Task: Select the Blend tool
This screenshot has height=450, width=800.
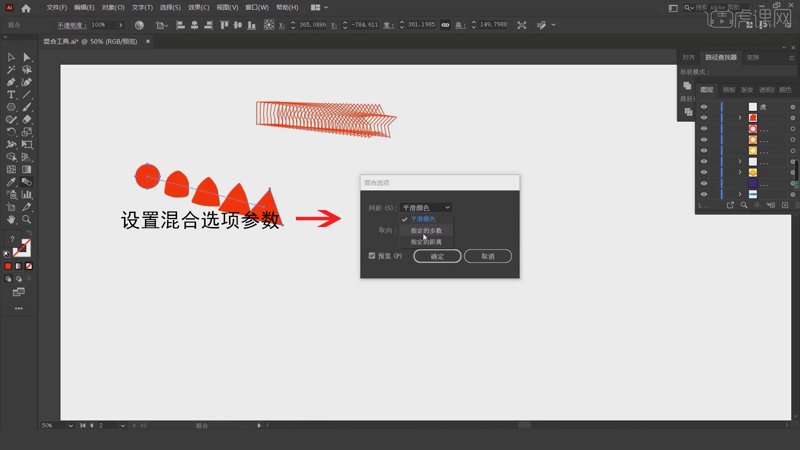Action: point(27,182)
